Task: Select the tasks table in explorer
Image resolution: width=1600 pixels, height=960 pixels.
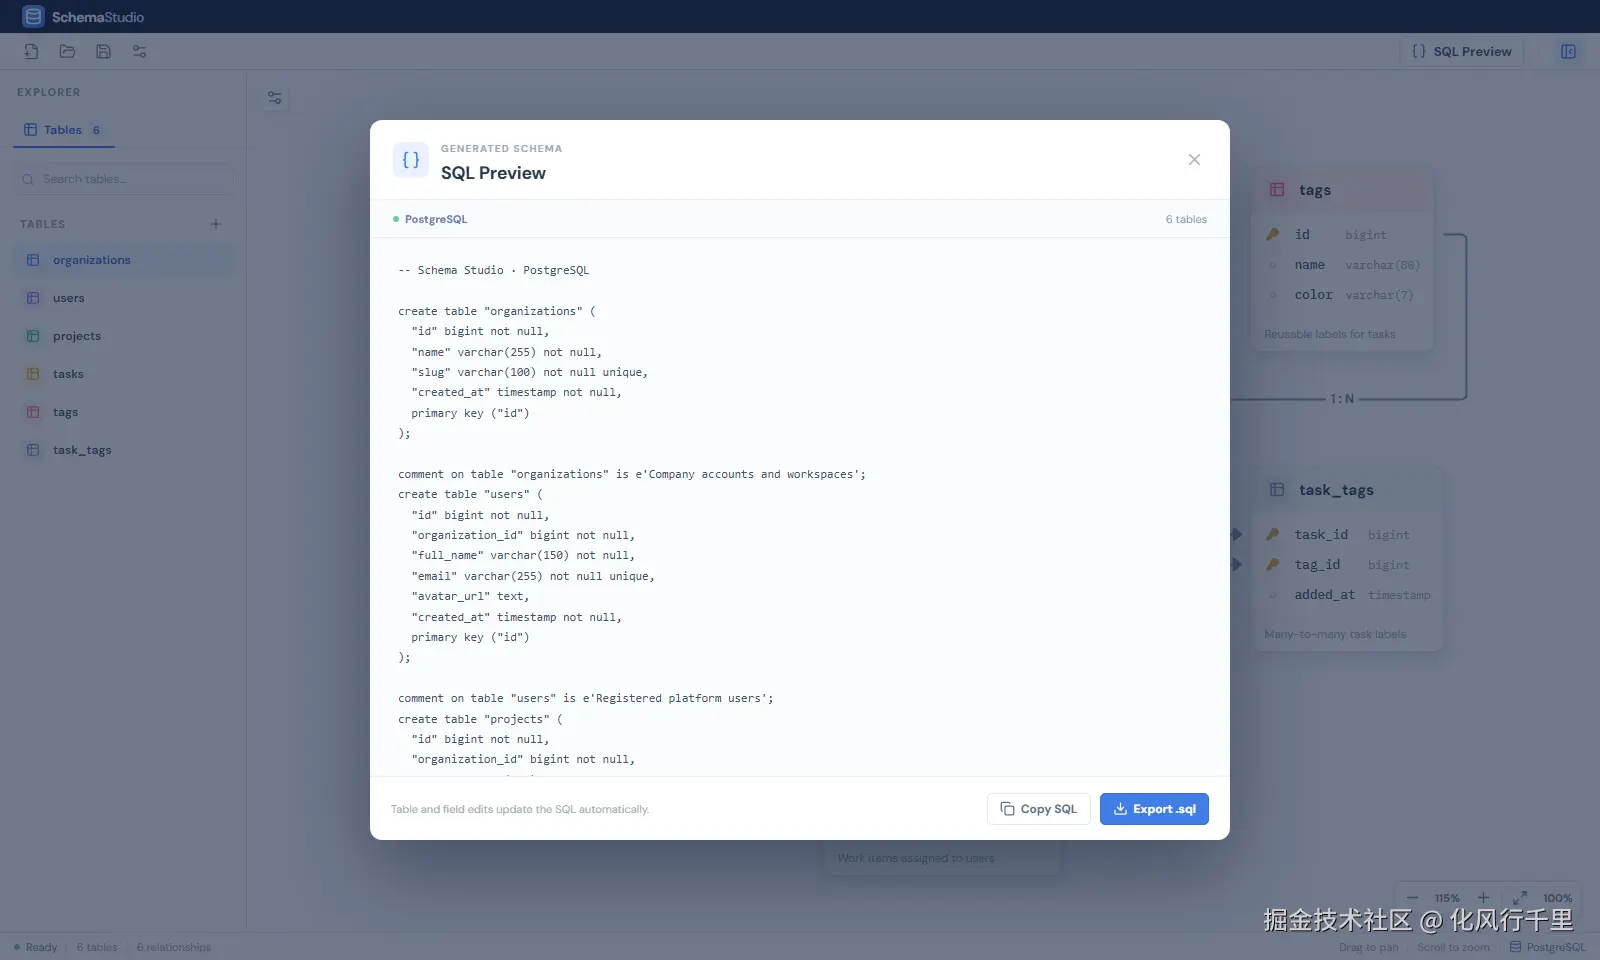Action: [123, 374]
